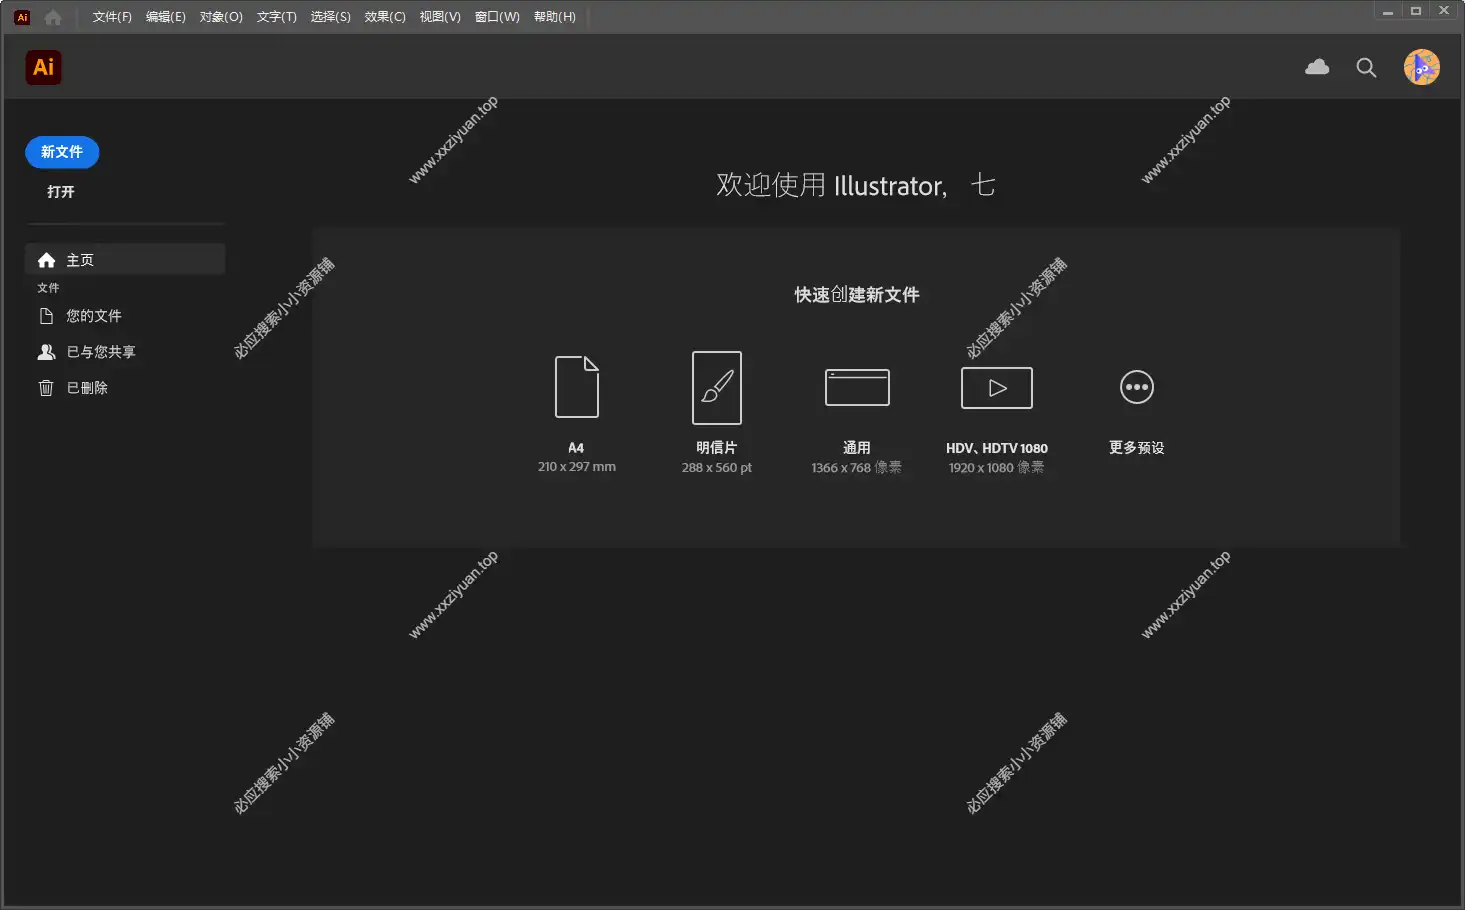Click the Illustrator Ai logo
Screen dimensions: 1465x910
pos(43,67)
